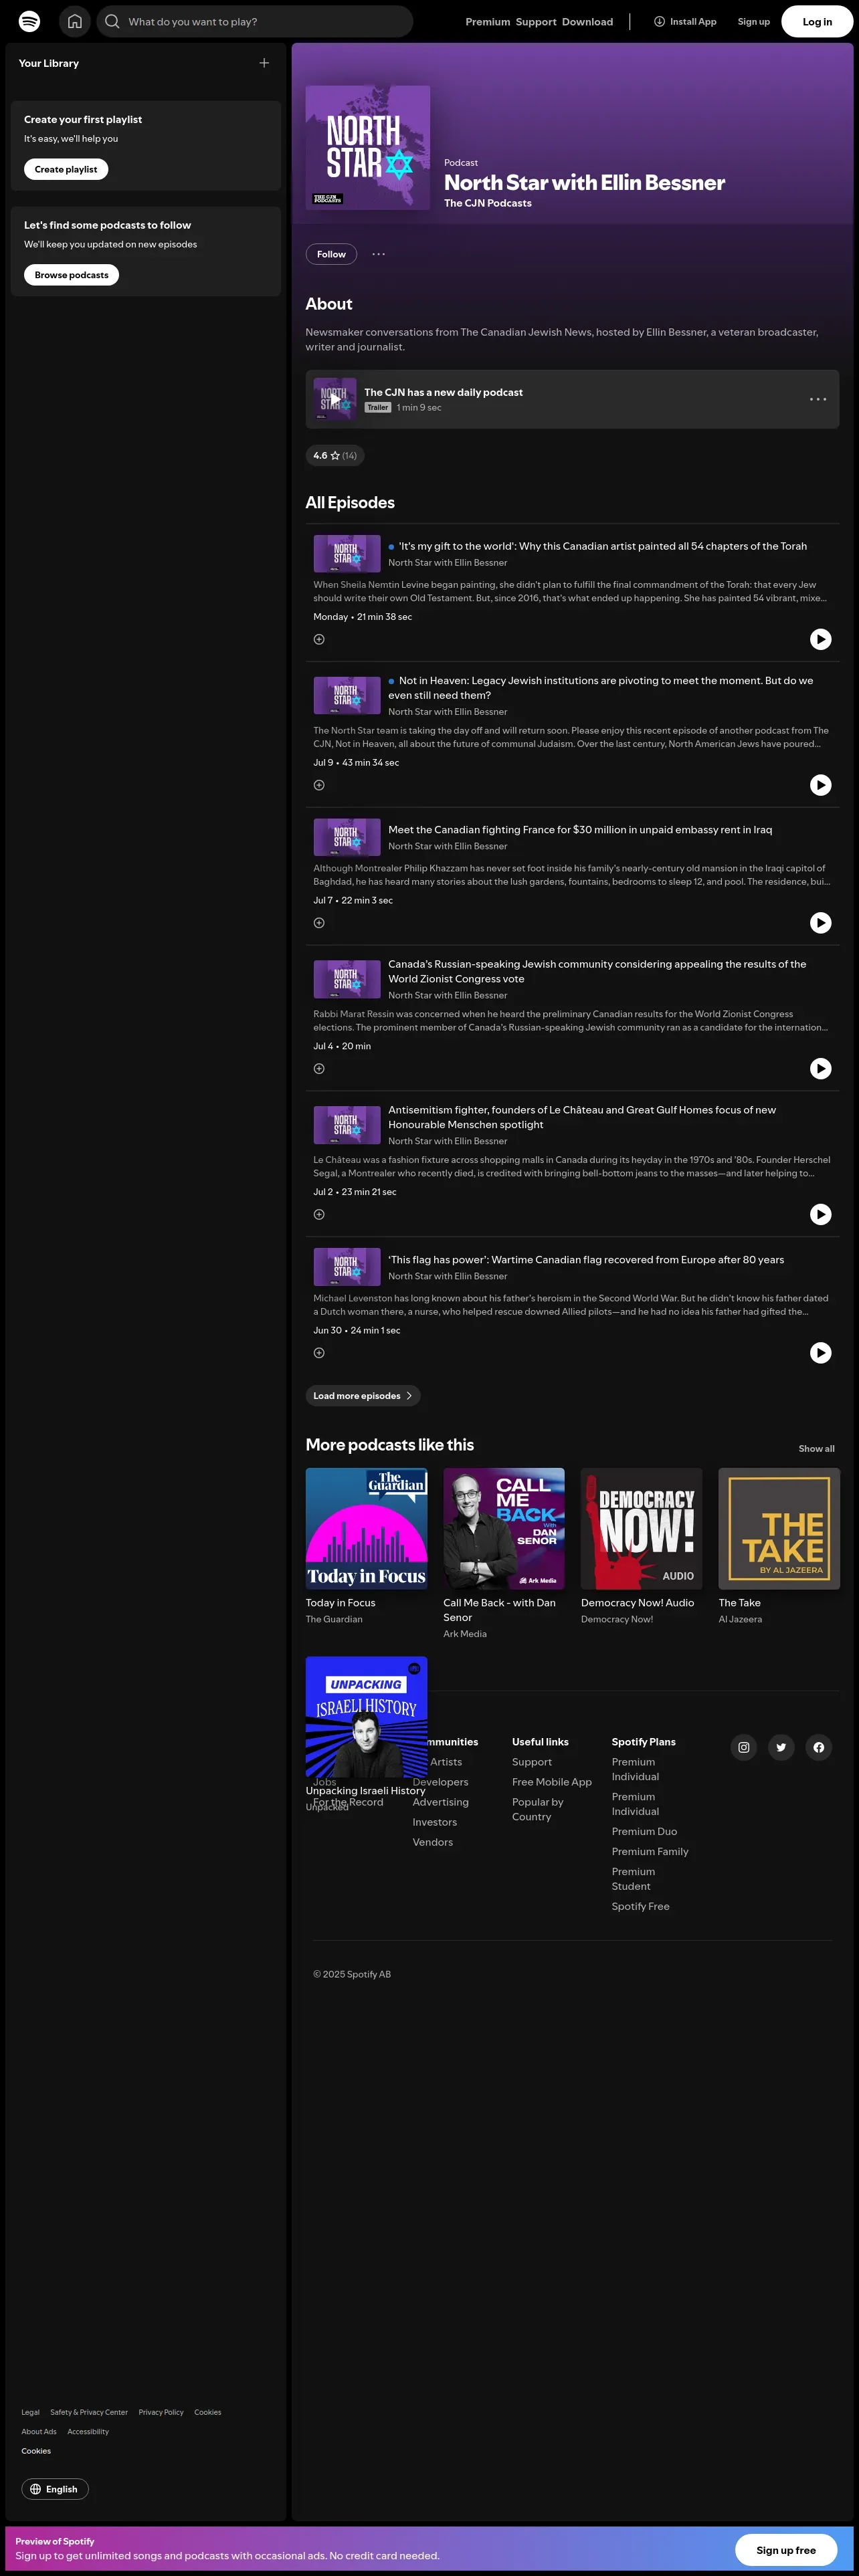Click the search magnifier icon
The width and height of the screenshot is (859, 2576).
(112, 21)
